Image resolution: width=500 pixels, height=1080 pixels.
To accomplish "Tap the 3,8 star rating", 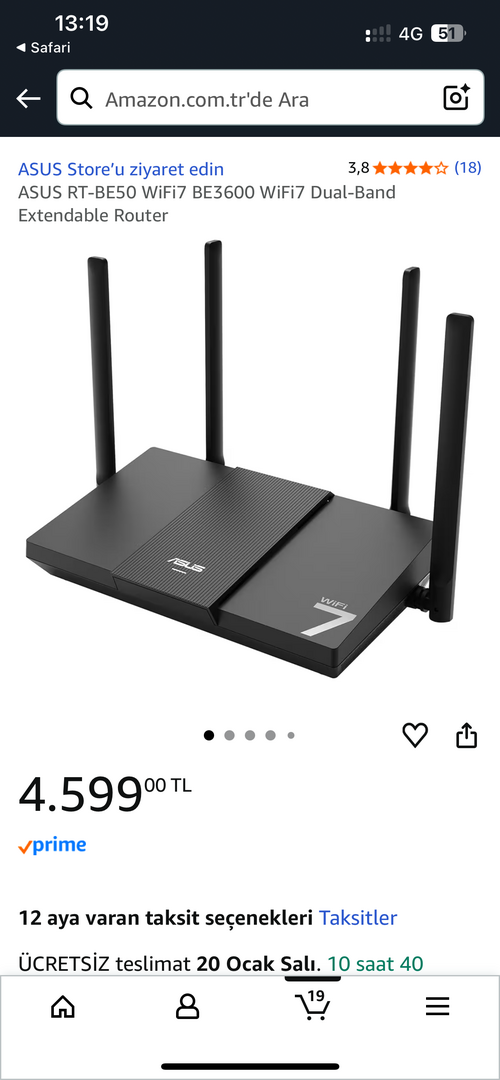I will pyautogui.click(x=398, y=167).
